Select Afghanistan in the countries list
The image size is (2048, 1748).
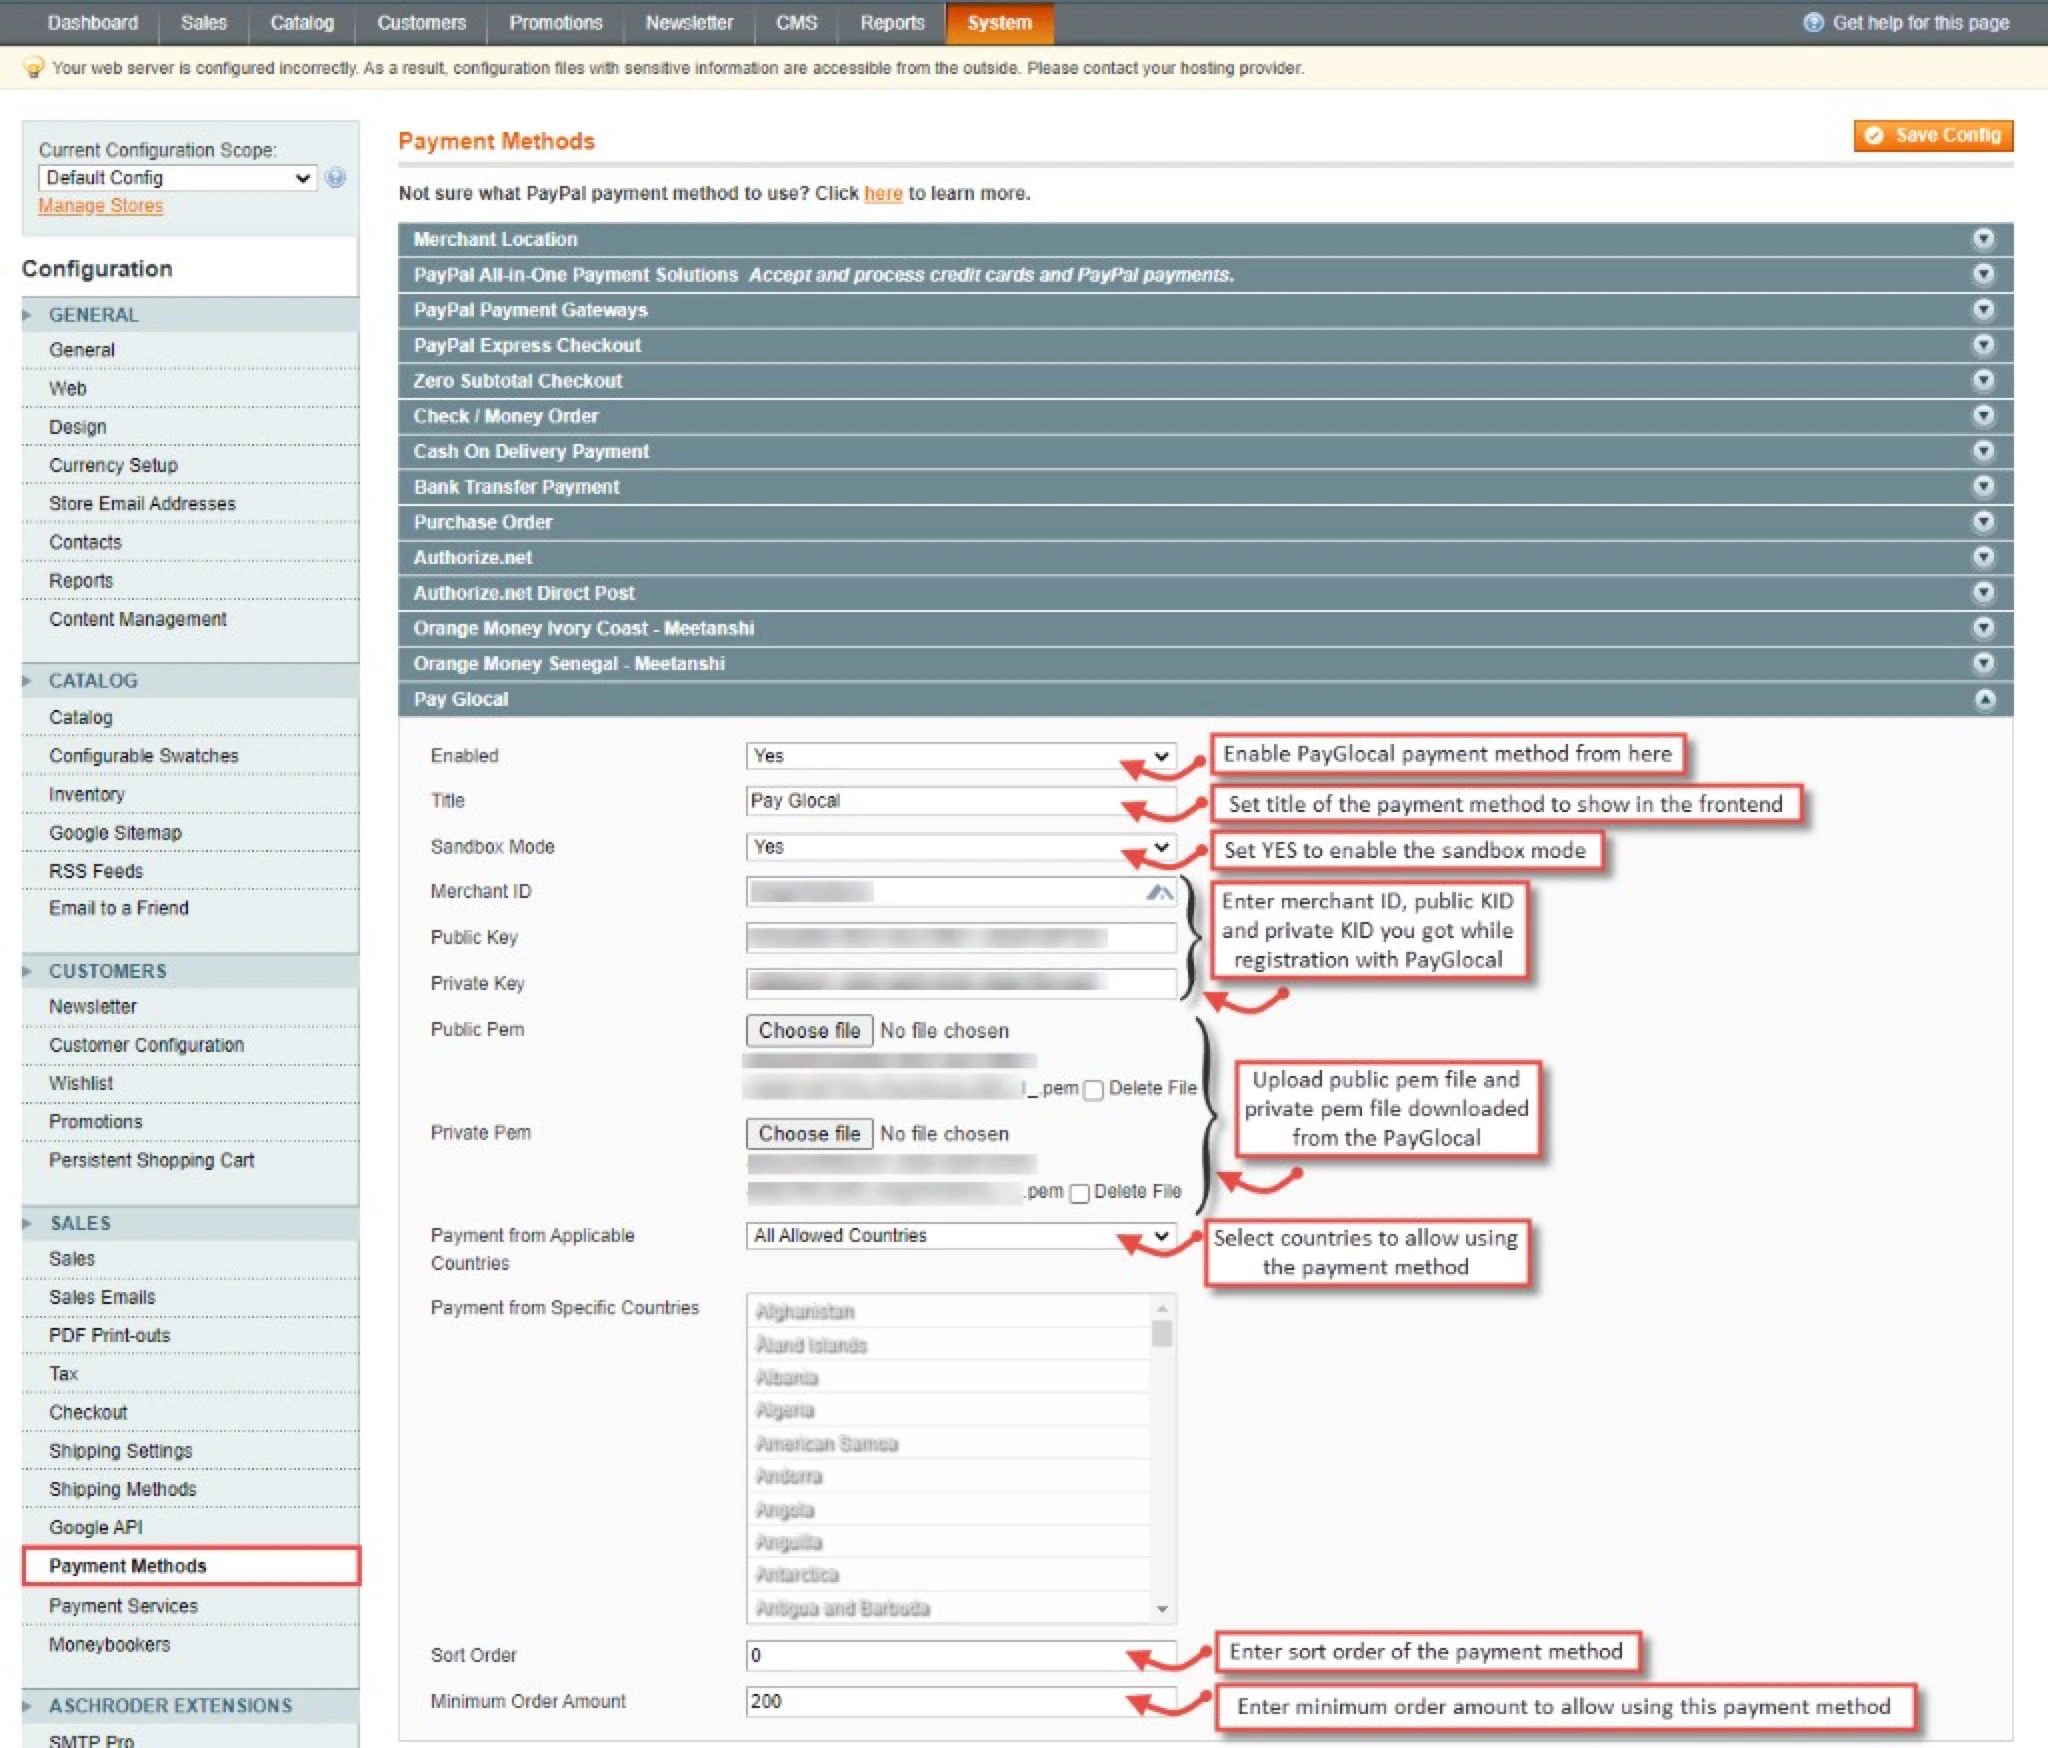coord(950,1311)
